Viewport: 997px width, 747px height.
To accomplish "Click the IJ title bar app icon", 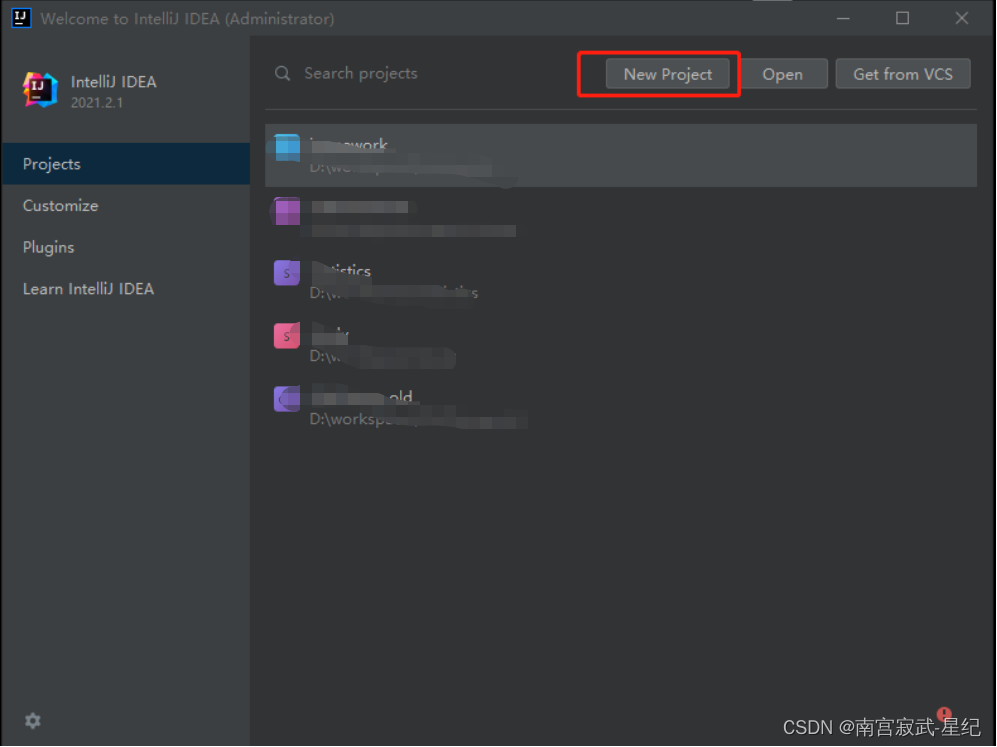I will click(x=21, y=18).
